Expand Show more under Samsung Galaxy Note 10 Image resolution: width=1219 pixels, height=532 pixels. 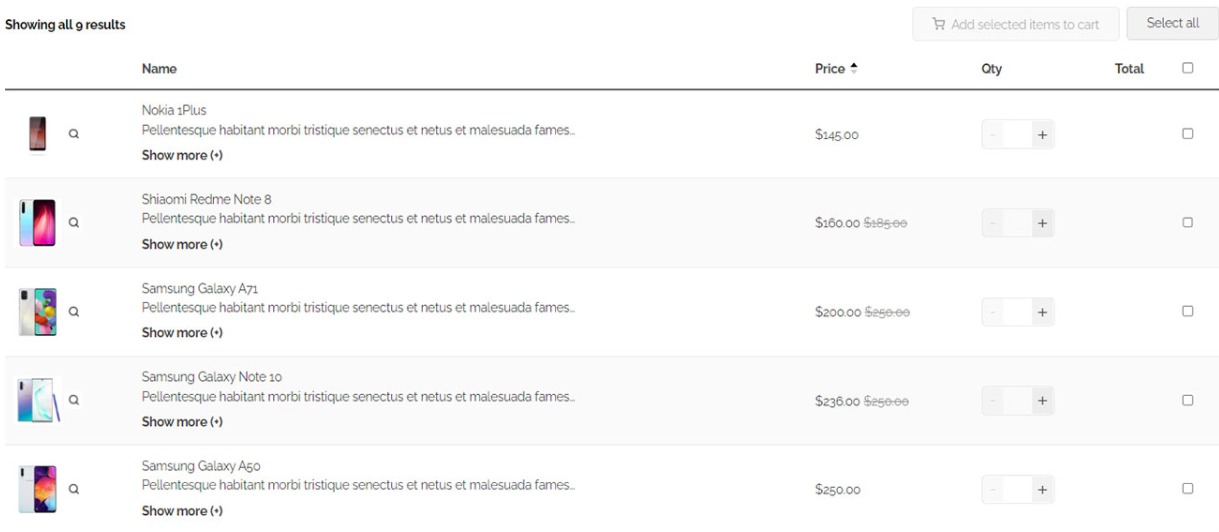pyautogui.click(x=181, y=422)
